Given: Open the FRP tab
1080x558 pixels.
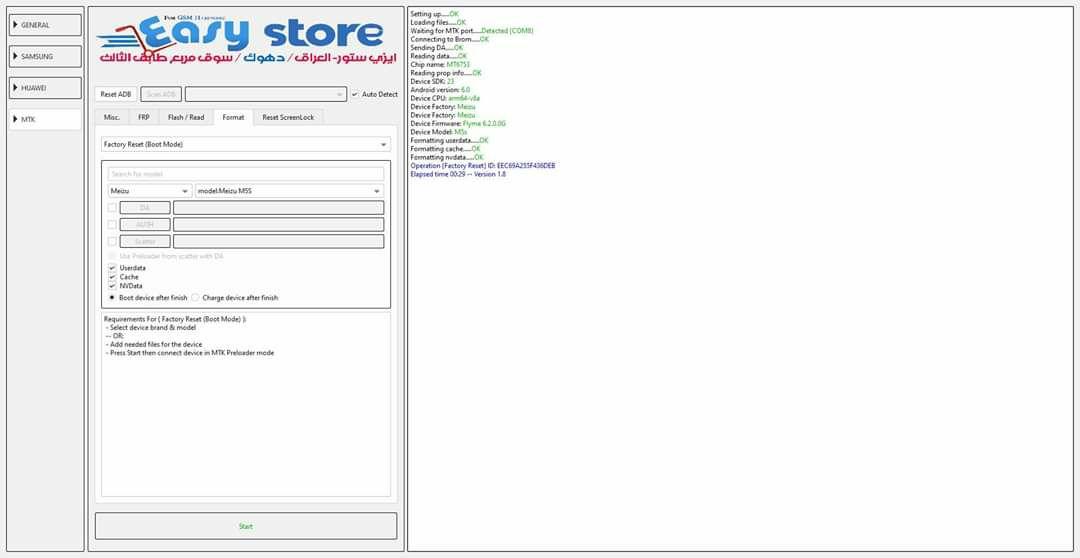Looking at the screenshot, I should (144, 117).
